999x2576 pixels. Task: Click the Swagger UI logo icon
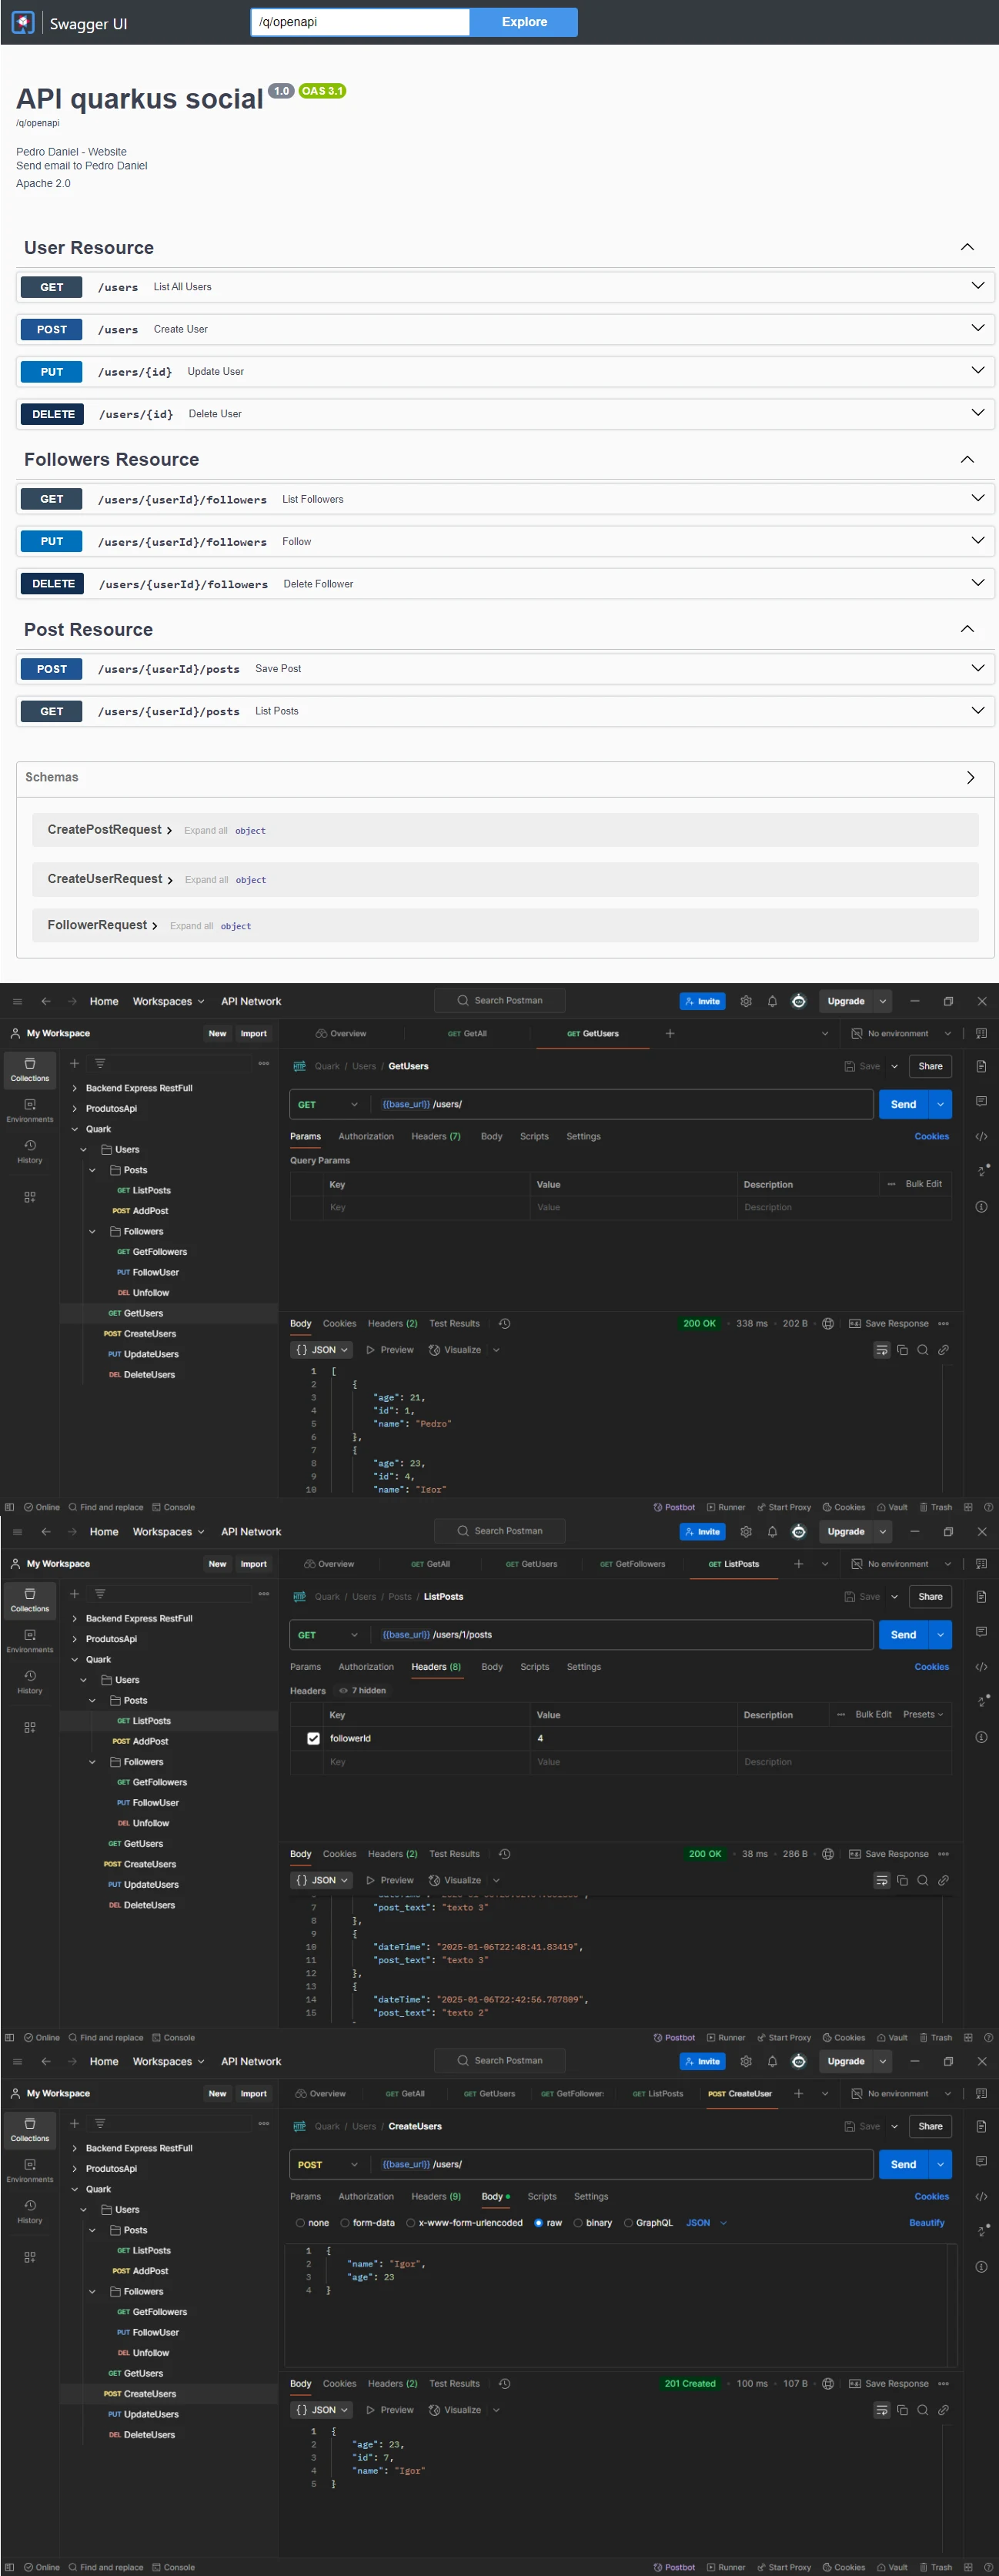coord(22,22)
